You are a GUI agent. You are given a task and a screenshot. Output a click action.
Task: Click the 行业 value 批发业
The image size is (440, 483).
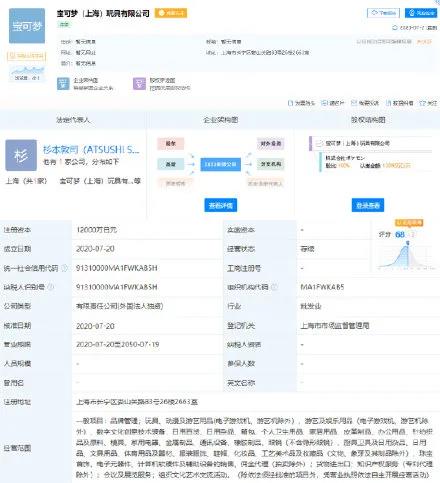pos(311,306)
